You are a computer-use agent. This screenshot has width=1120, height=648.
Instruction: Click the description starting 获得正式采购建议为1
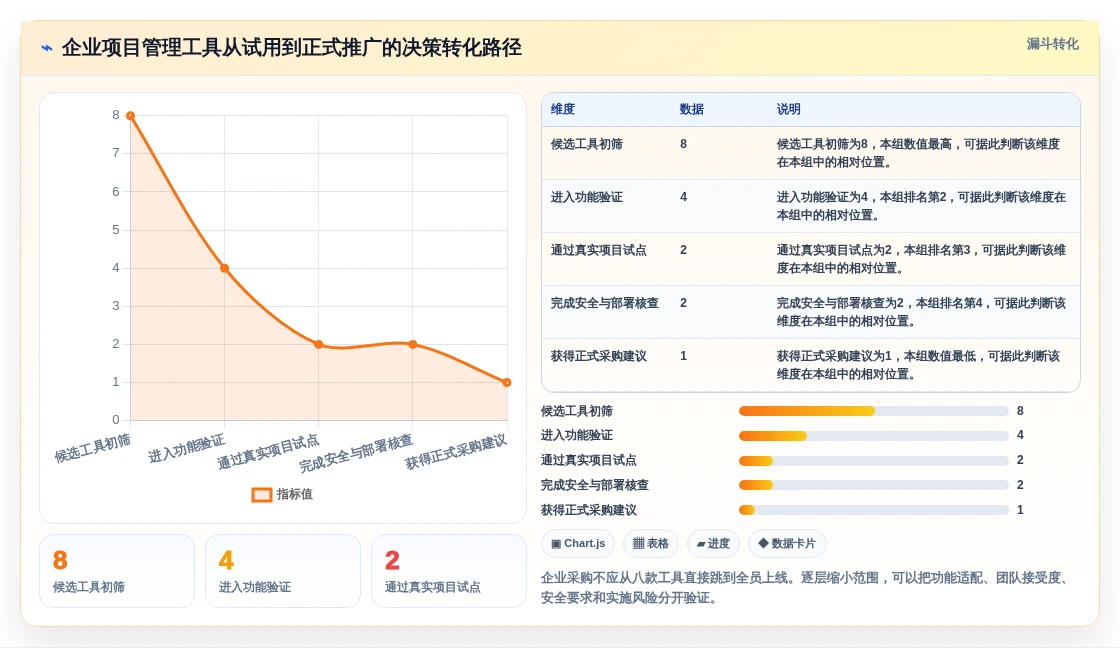[919, 364]
